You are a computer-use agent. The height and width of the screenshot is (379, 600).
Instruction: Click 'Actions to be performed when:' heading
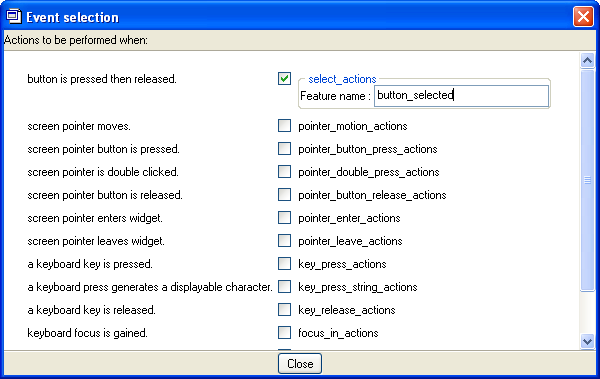76,40
